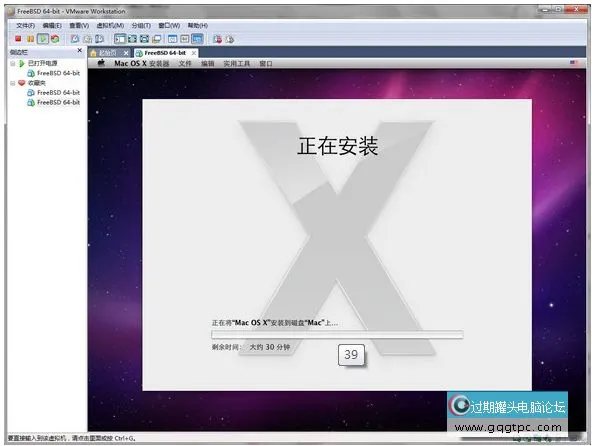
Task: Open Mac OS X 安装器 menu in guest
Action: 142,63
